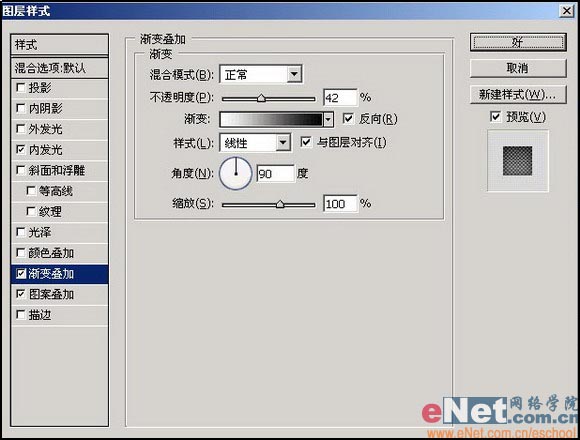Open the gradient picker dropdown arrow
This screenshot has height=440, width=580.
(x=328, y=119)
